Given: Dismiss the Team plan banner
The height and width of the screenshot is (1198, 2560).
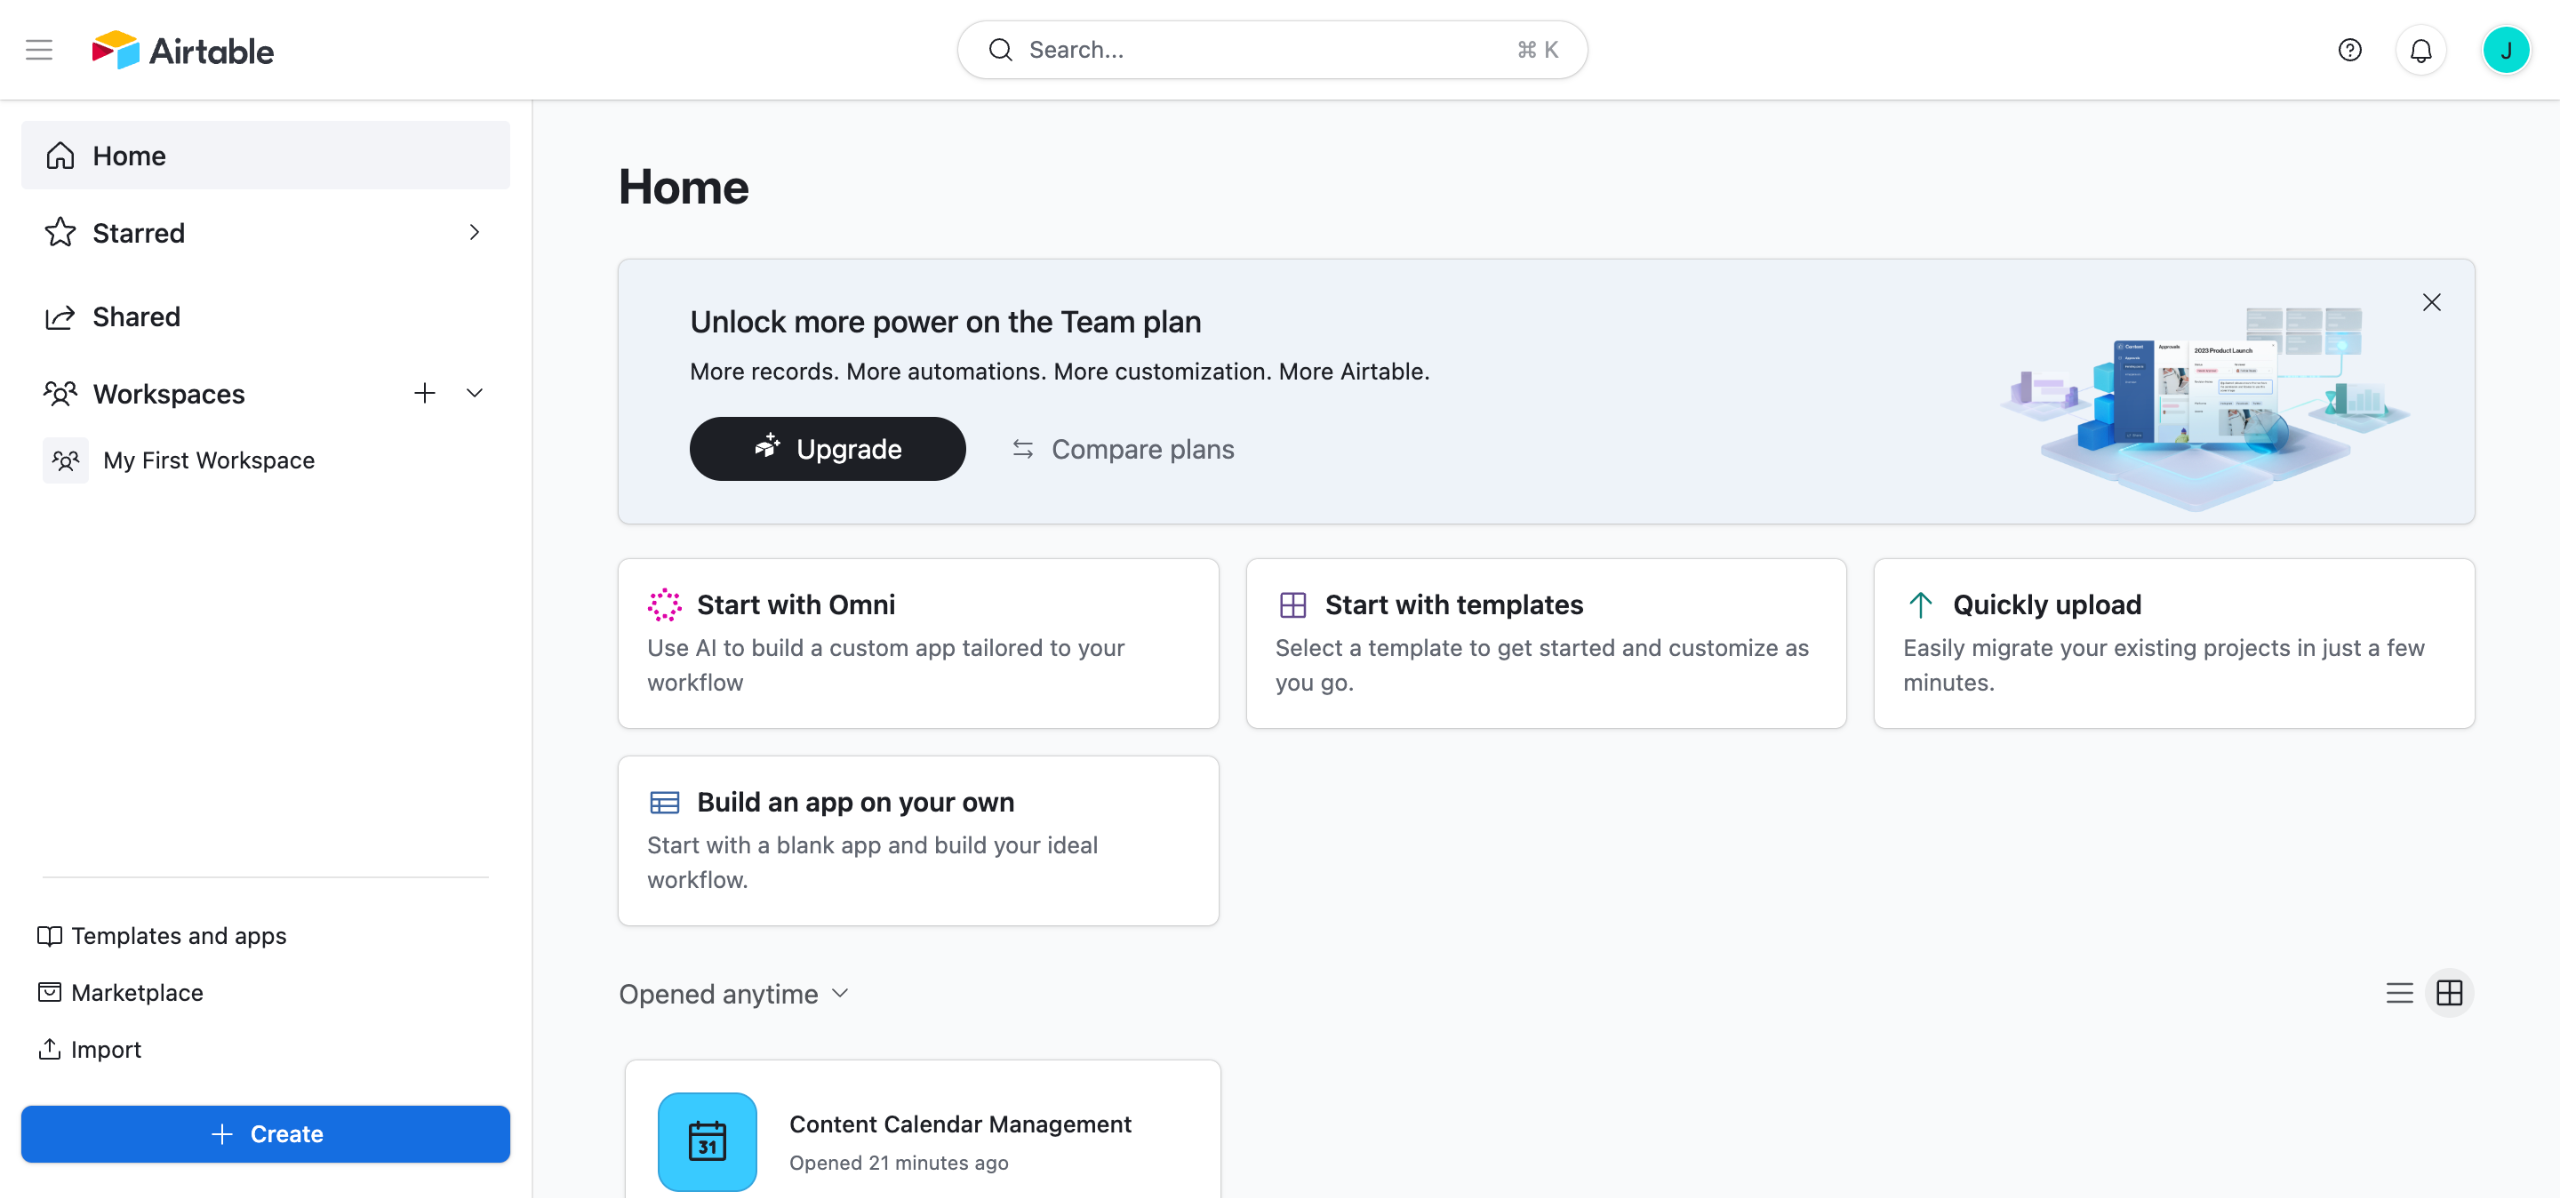Looking at the screenshot, I should (2431, 302).
